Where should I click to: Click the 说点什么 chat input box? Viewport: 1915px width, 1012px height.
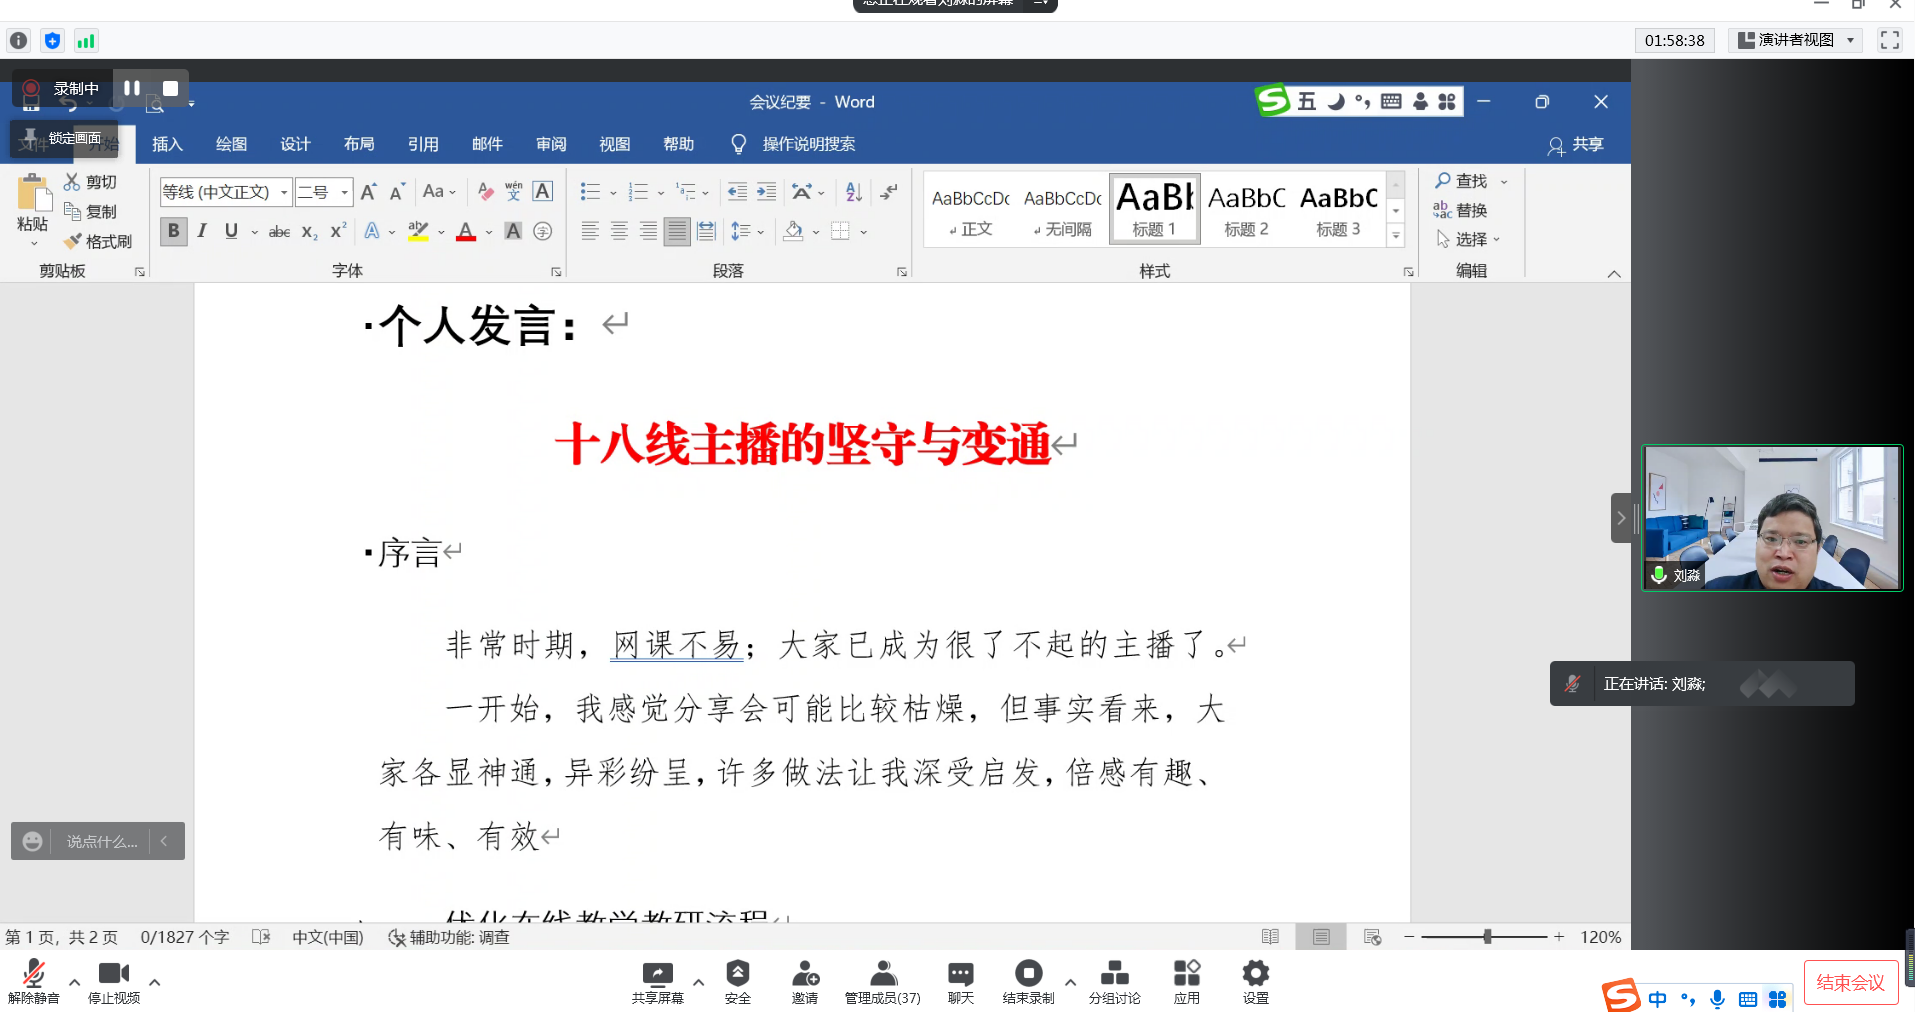pyautogui.click(x=101, y=841)
